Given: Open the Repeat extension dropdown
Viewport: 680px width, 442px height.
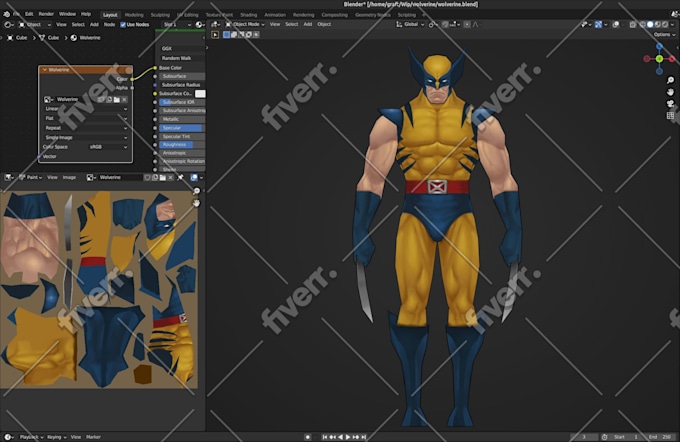Looking at the screenshot, I should tap(85, 128).
